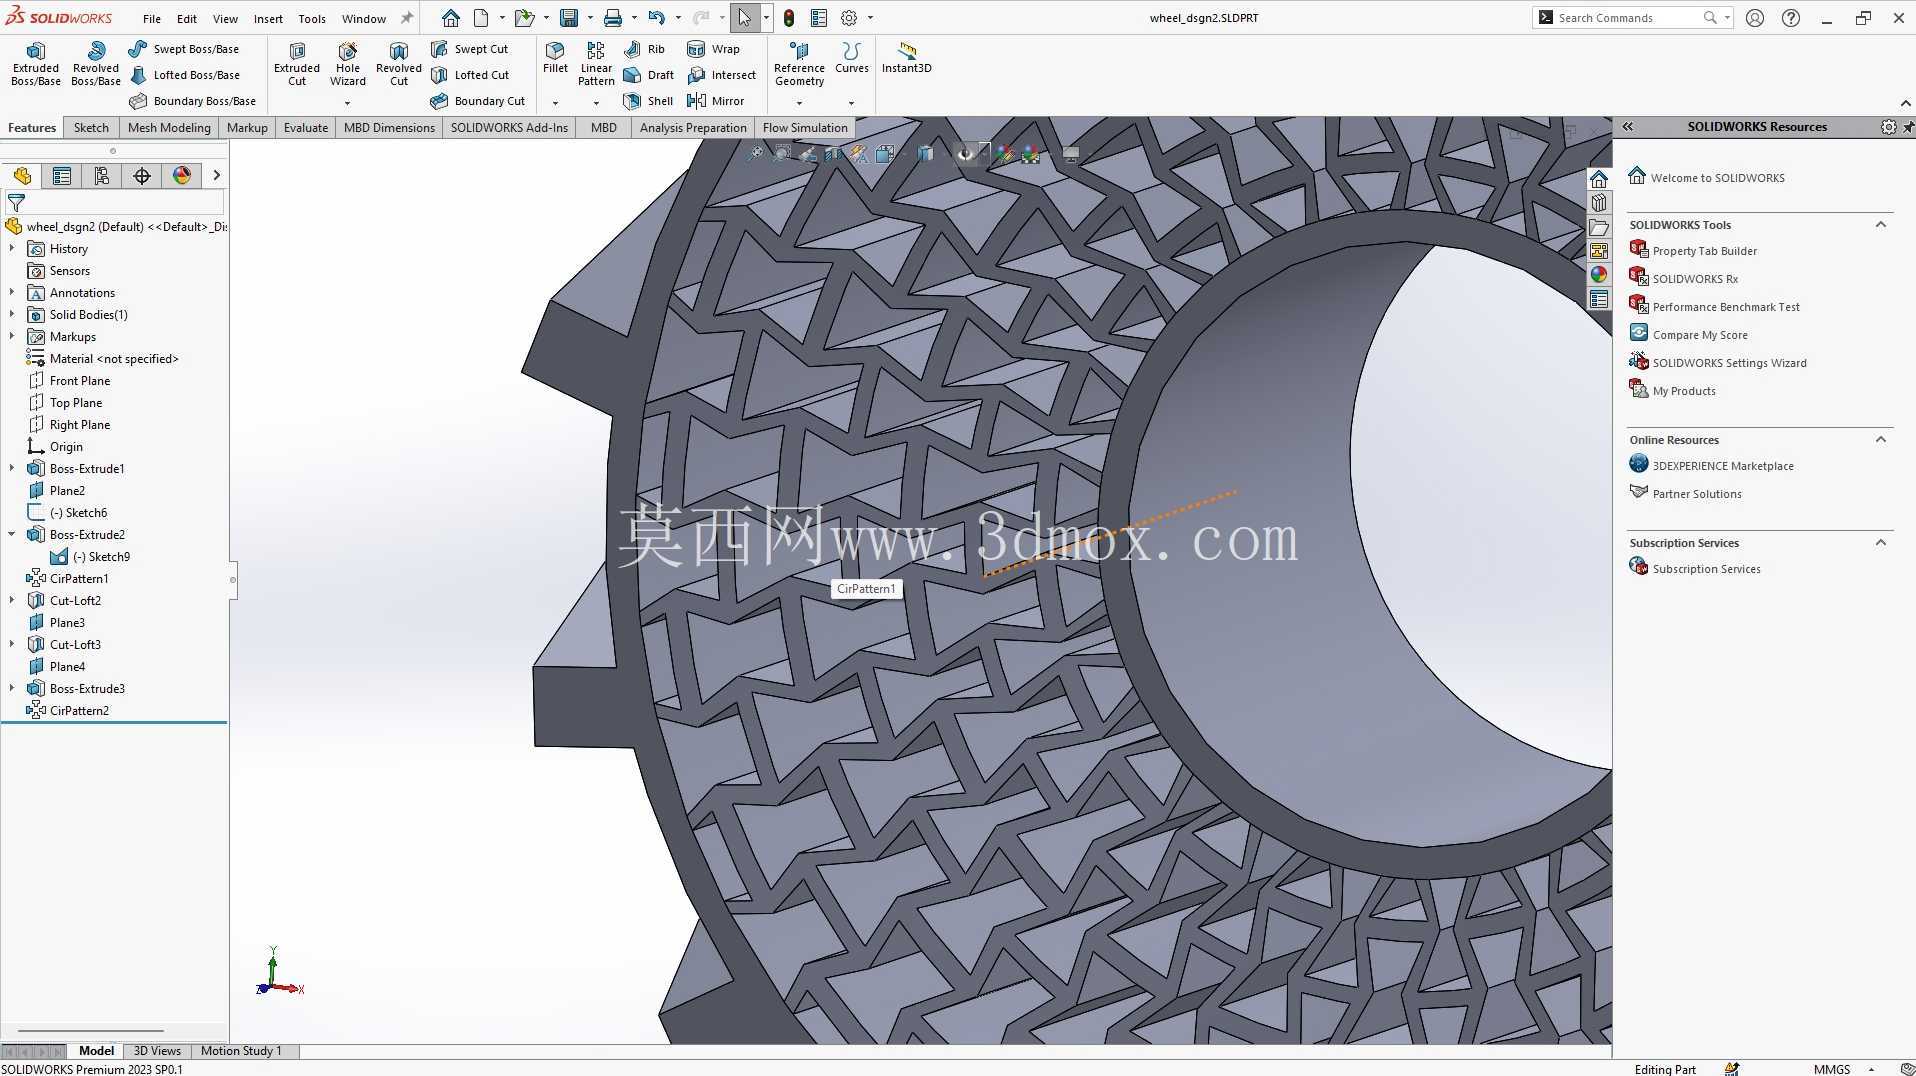This screenshot has height=1076, width=1916.
Task: Toggle Instant3D mode
Action: click(x=906, y=58)
